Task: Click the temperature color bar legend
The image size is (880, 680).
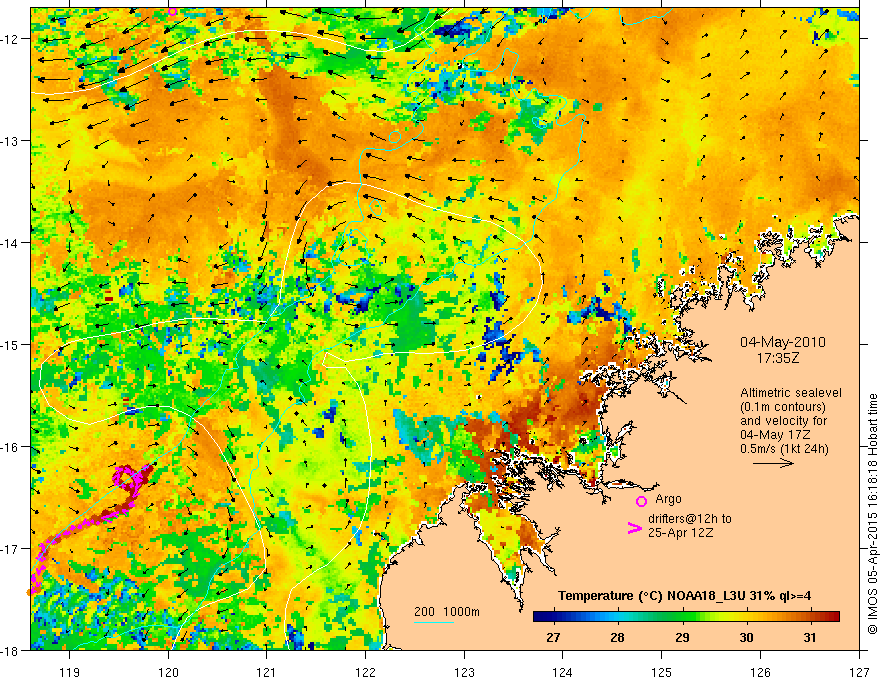Action: [686, 617]
